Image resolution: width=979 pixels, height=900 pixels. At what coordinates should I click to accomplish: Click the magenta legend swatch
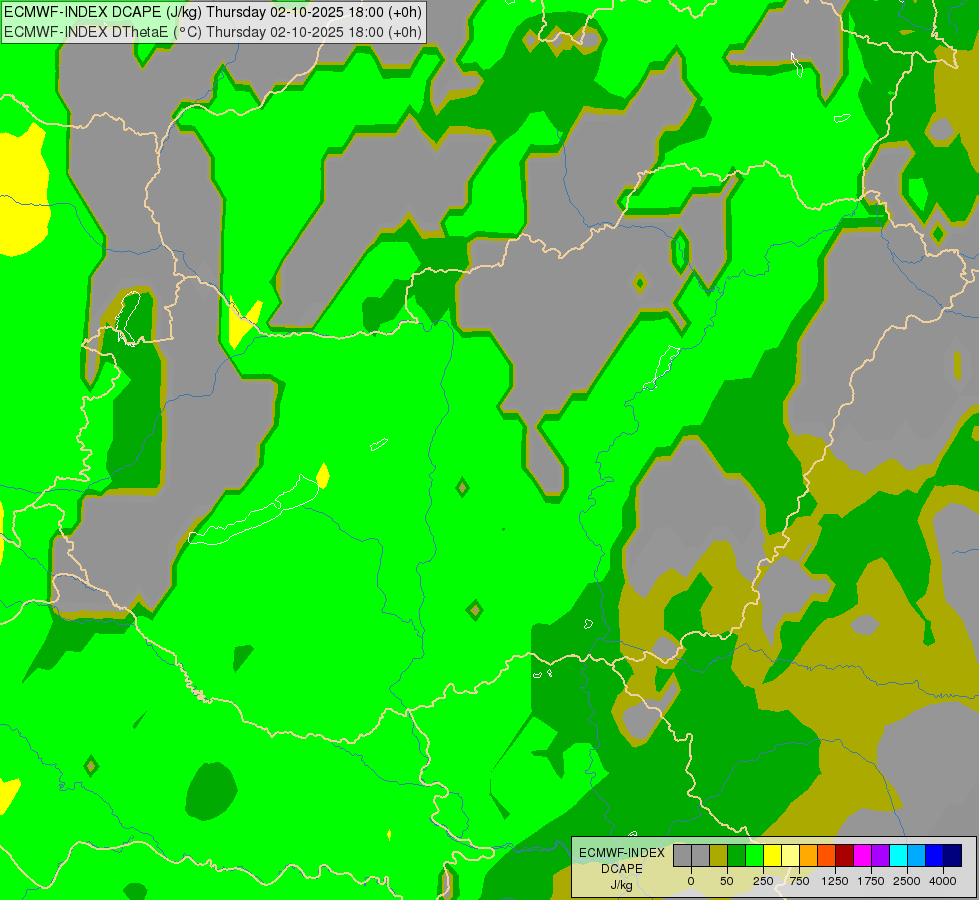[x=862, y=855]
